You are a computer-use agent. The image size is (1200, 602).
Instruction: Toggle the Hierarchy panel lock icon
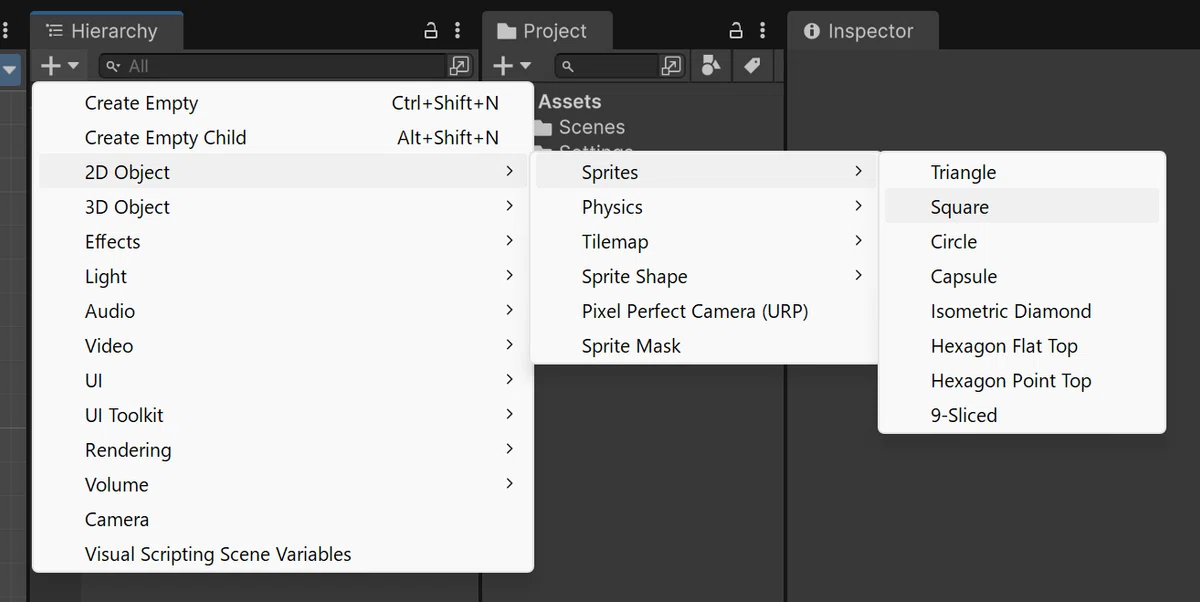pyautogui.click(x=432, y=30)
